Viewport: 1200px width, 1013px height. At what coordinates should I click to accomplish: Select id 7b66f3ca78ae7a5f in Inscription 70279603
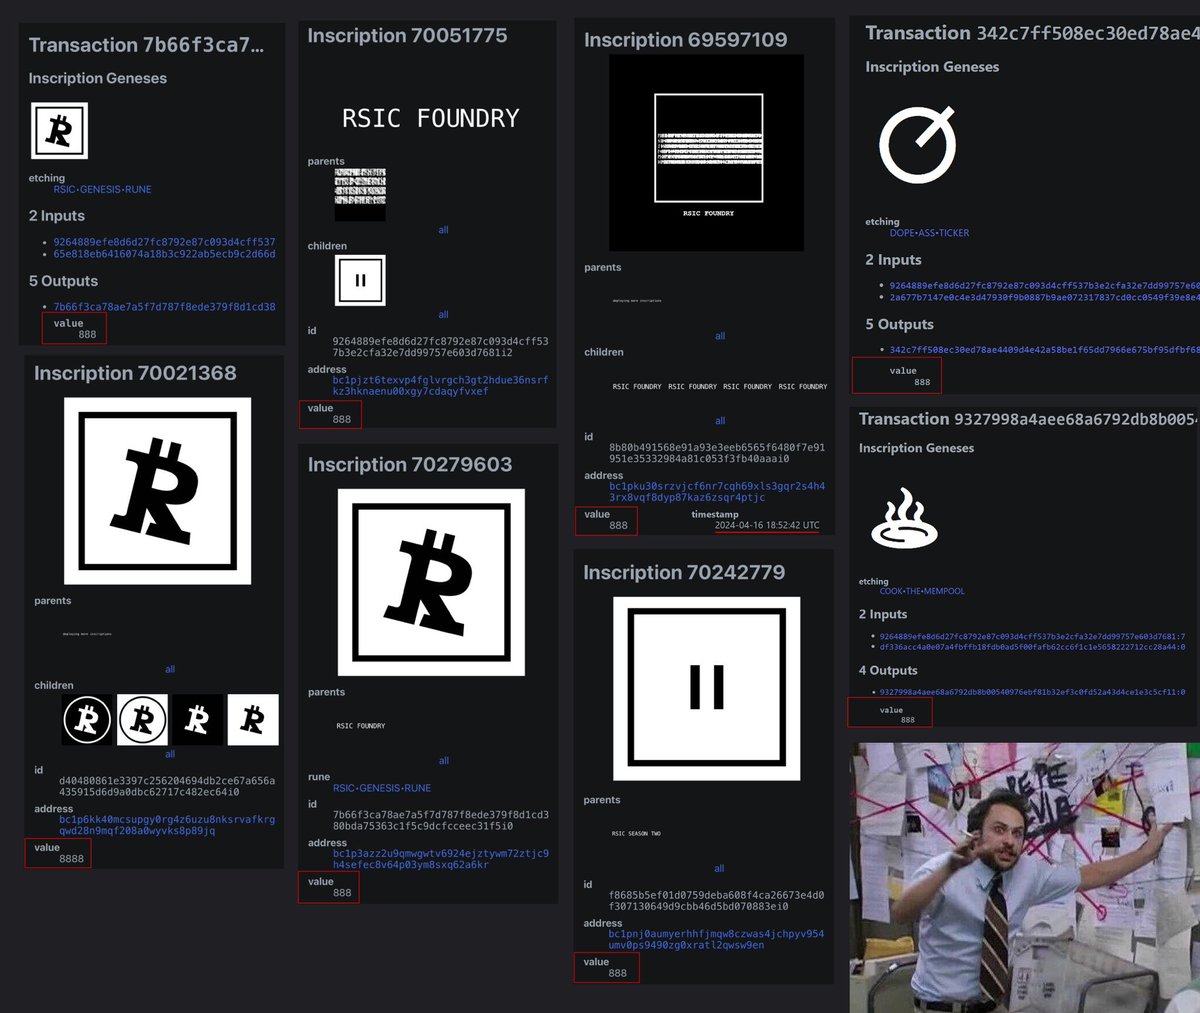click(441, 820)
